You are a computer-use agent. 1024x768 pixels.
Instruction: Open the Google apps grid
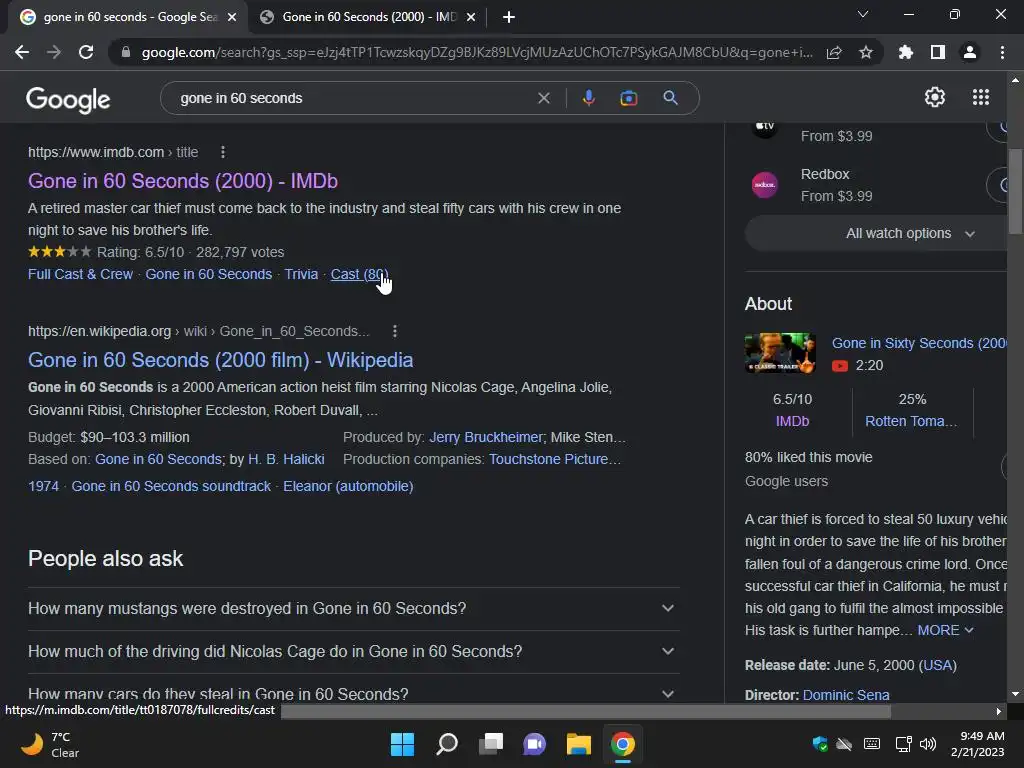pos(981,97)
